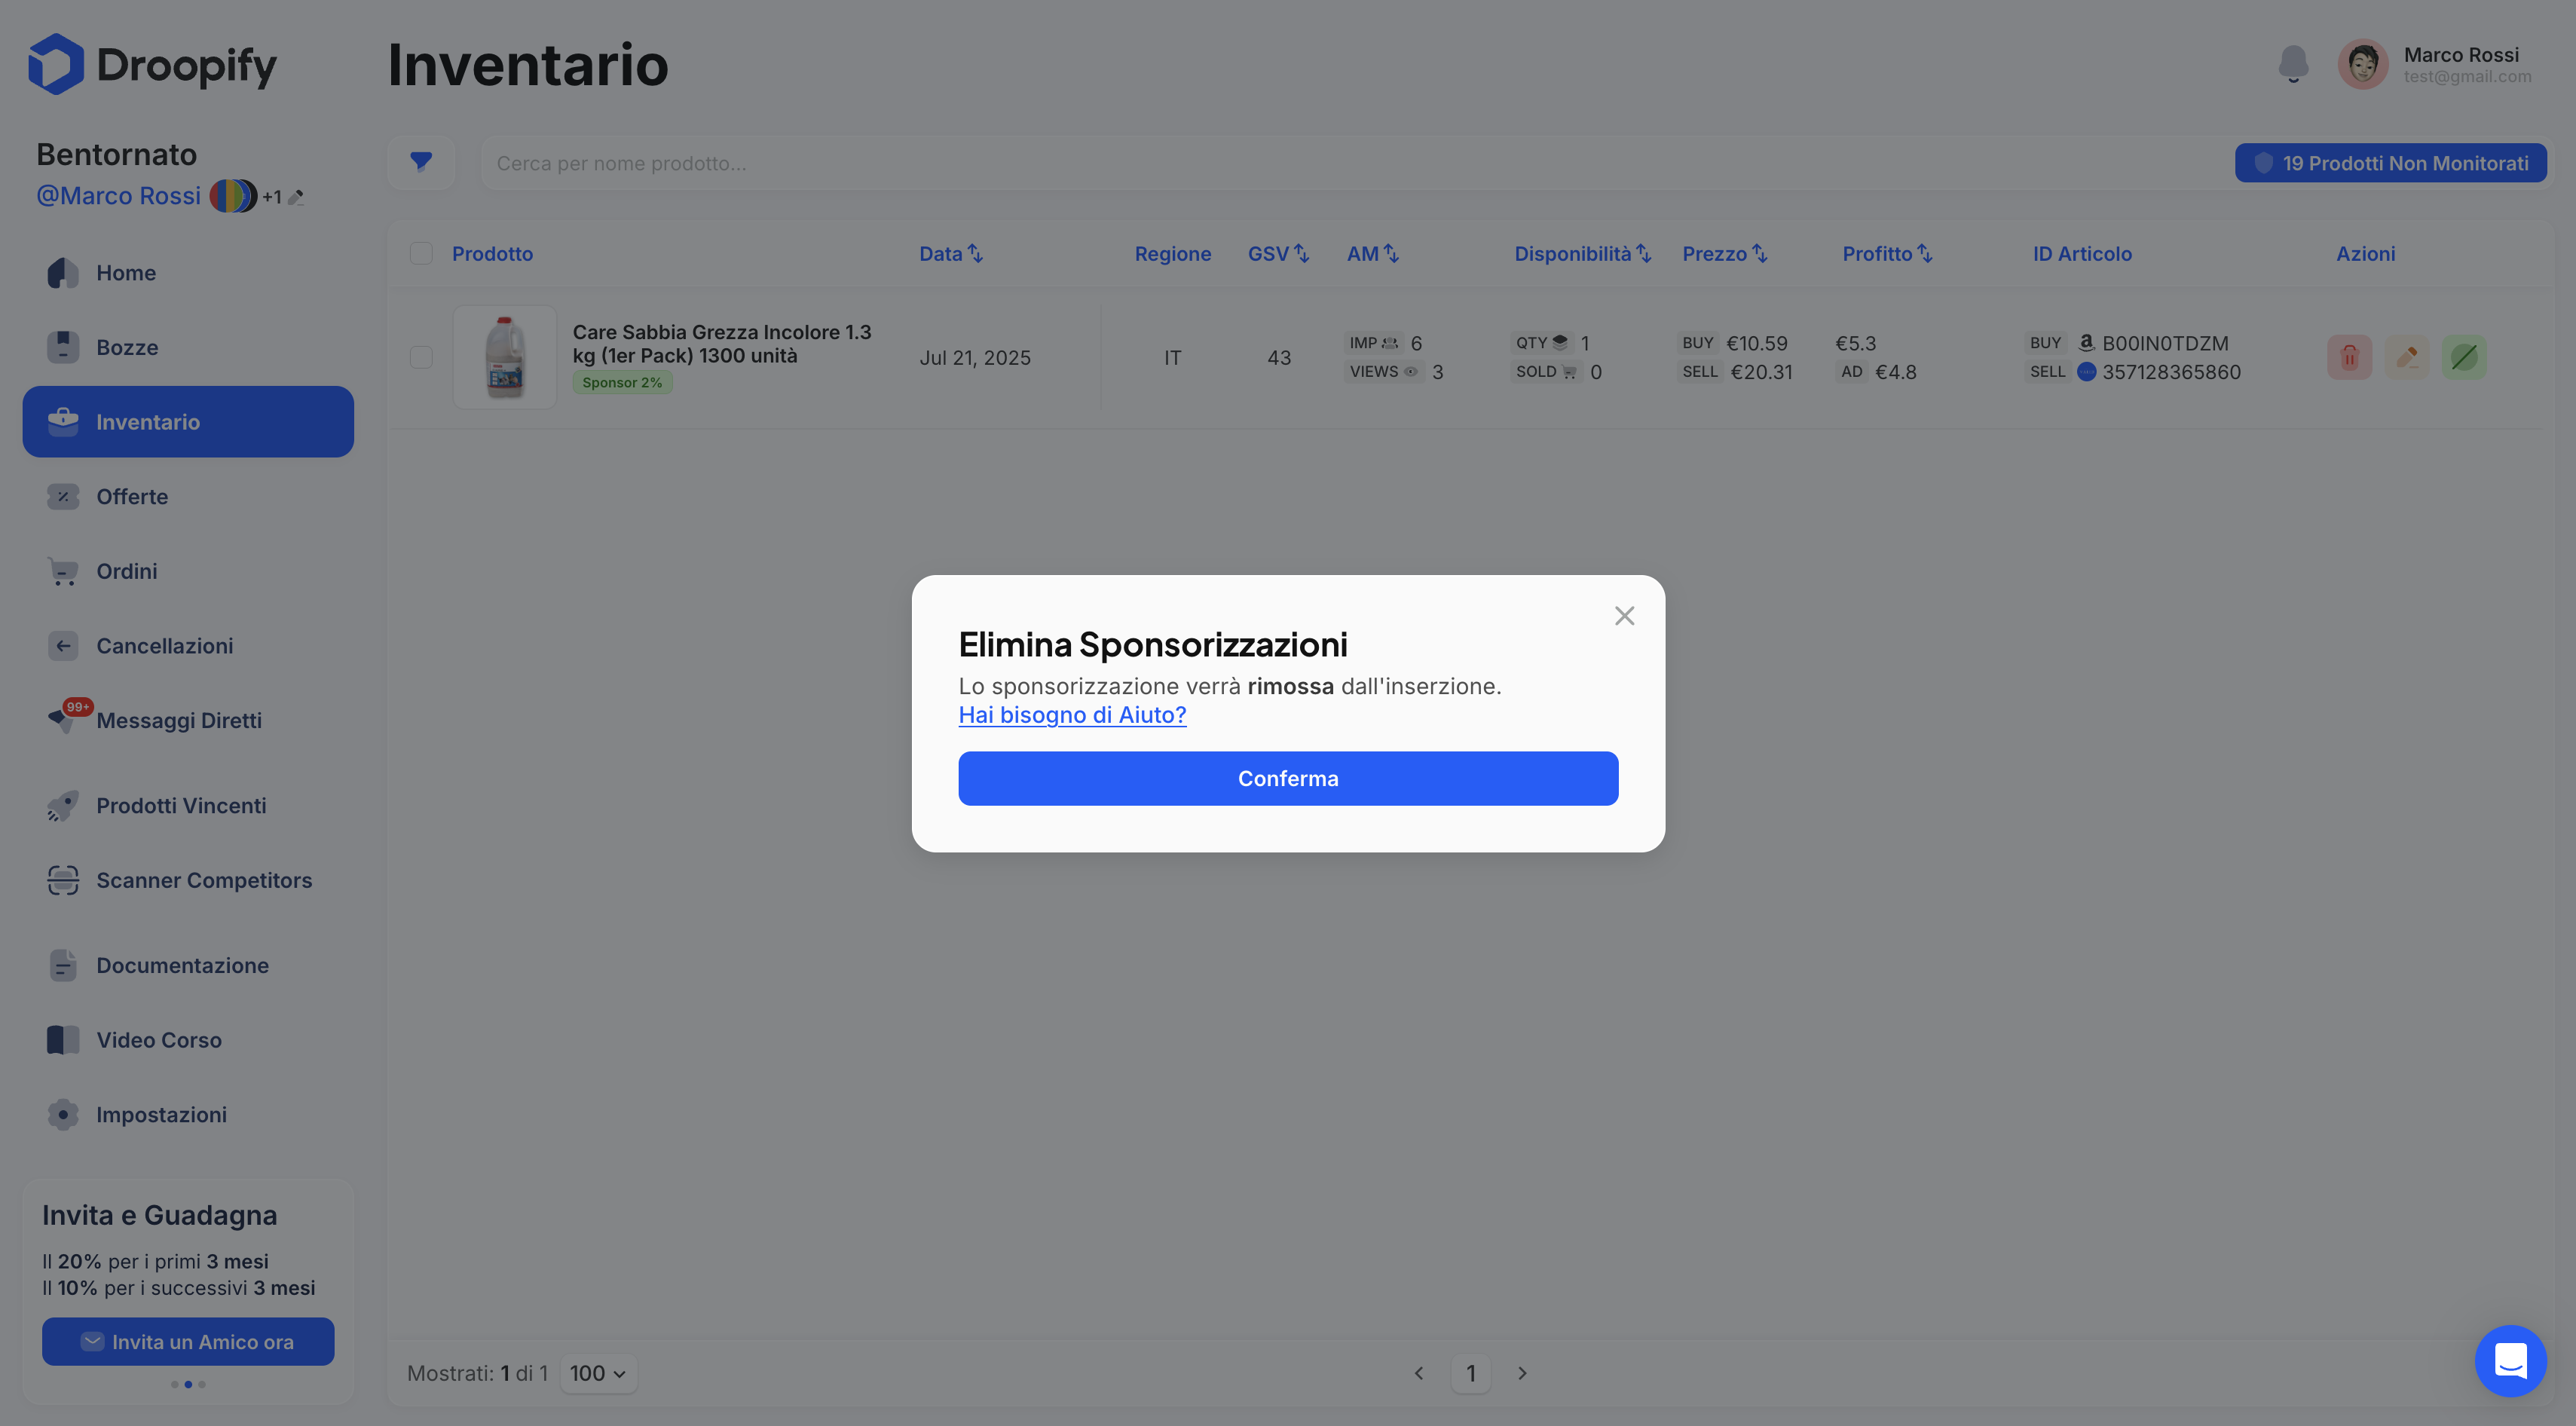The image size is (2576, 1426).
Task: Go to the next page arrow
Action: [1522, 1374]
